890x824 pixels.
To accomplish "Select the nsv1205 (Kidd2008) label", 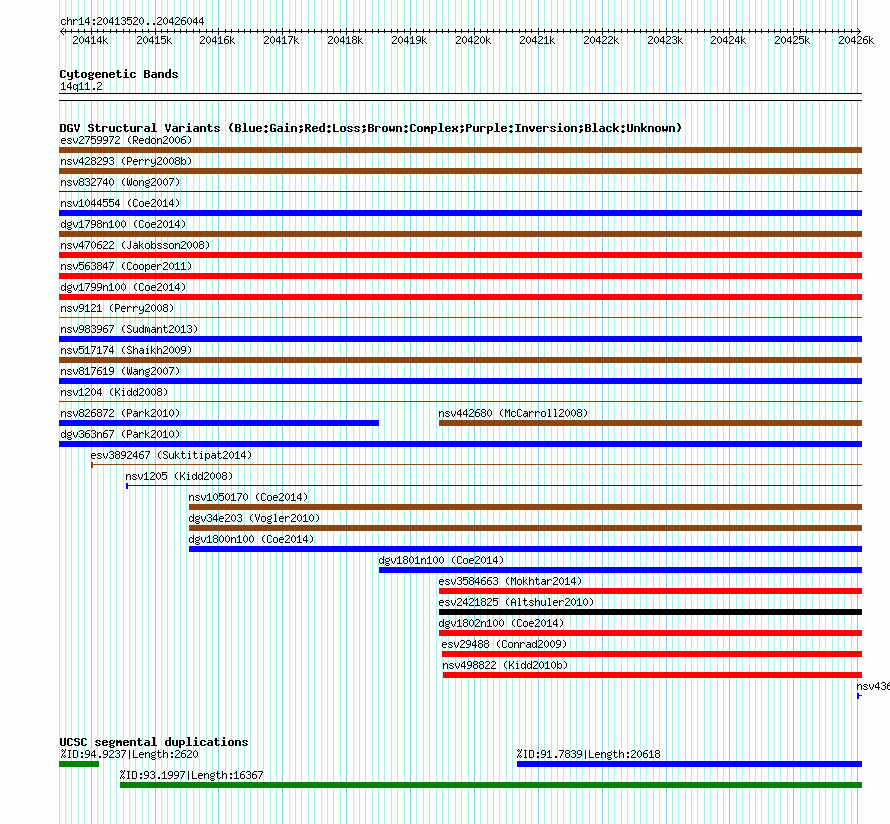I will click(x=179, y=476).
